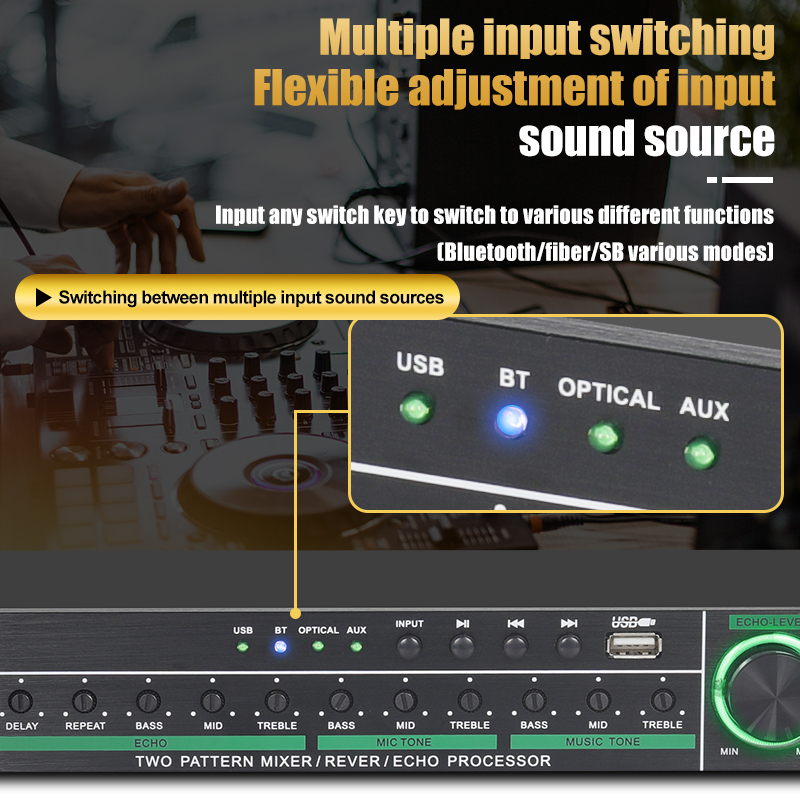Click the black triangle icon in the yellow banner
Viewport: 800px width, 800px height.
(x=43, y=297)
